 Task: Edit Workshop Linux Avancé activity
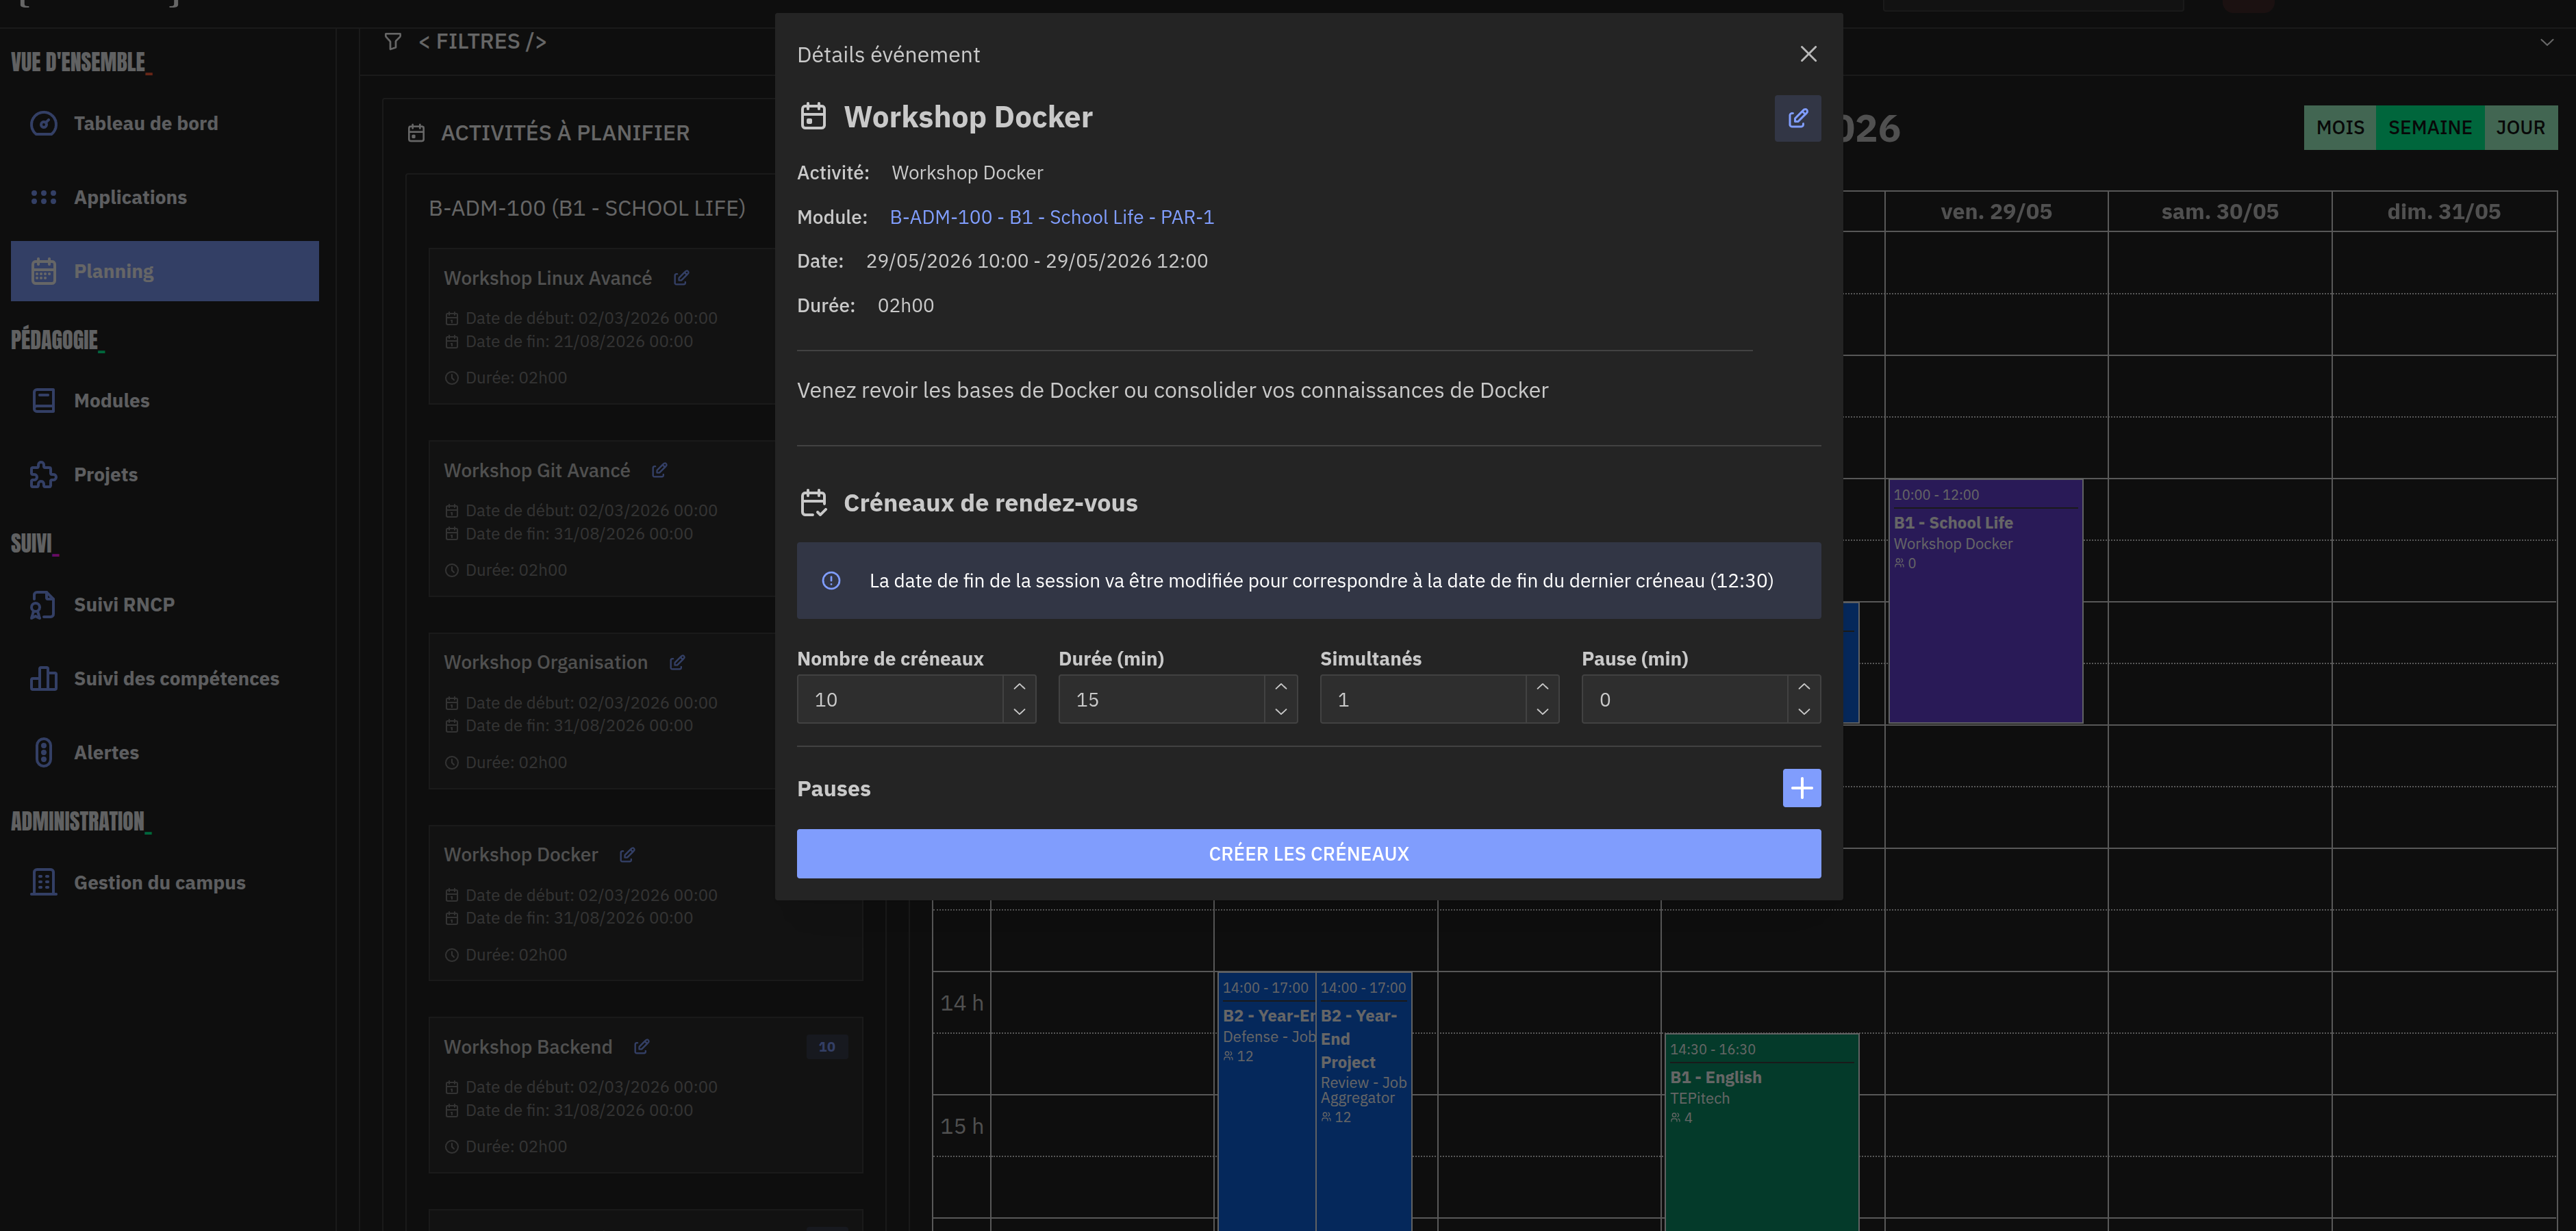681,278
